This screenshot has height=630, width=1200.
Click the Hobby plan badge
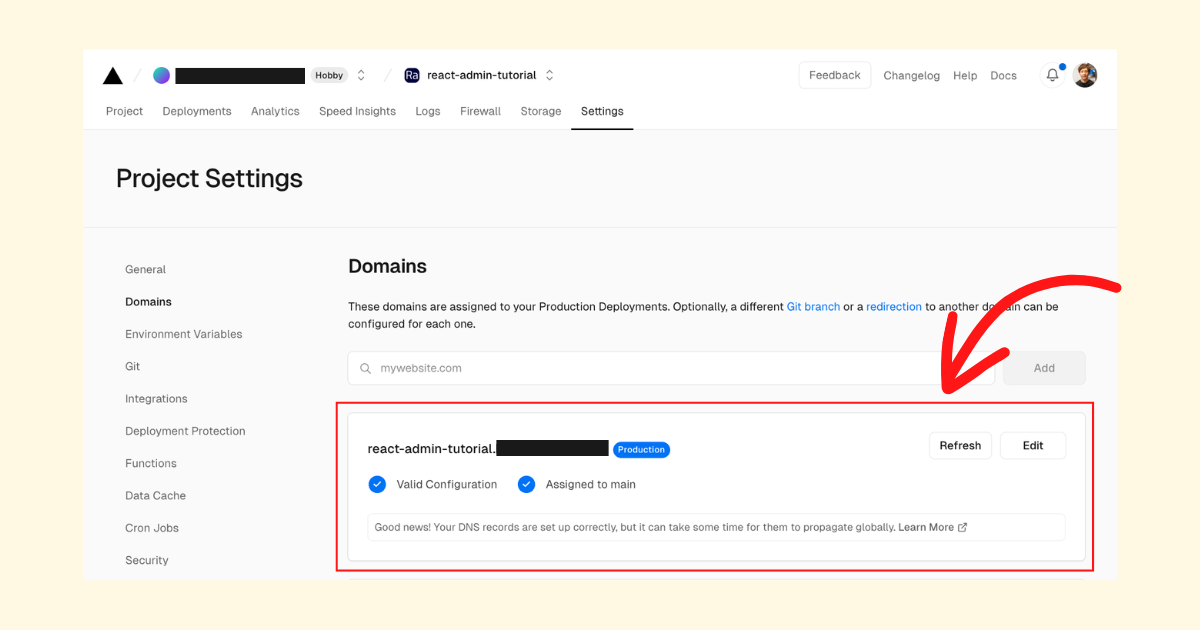[329, 75]
